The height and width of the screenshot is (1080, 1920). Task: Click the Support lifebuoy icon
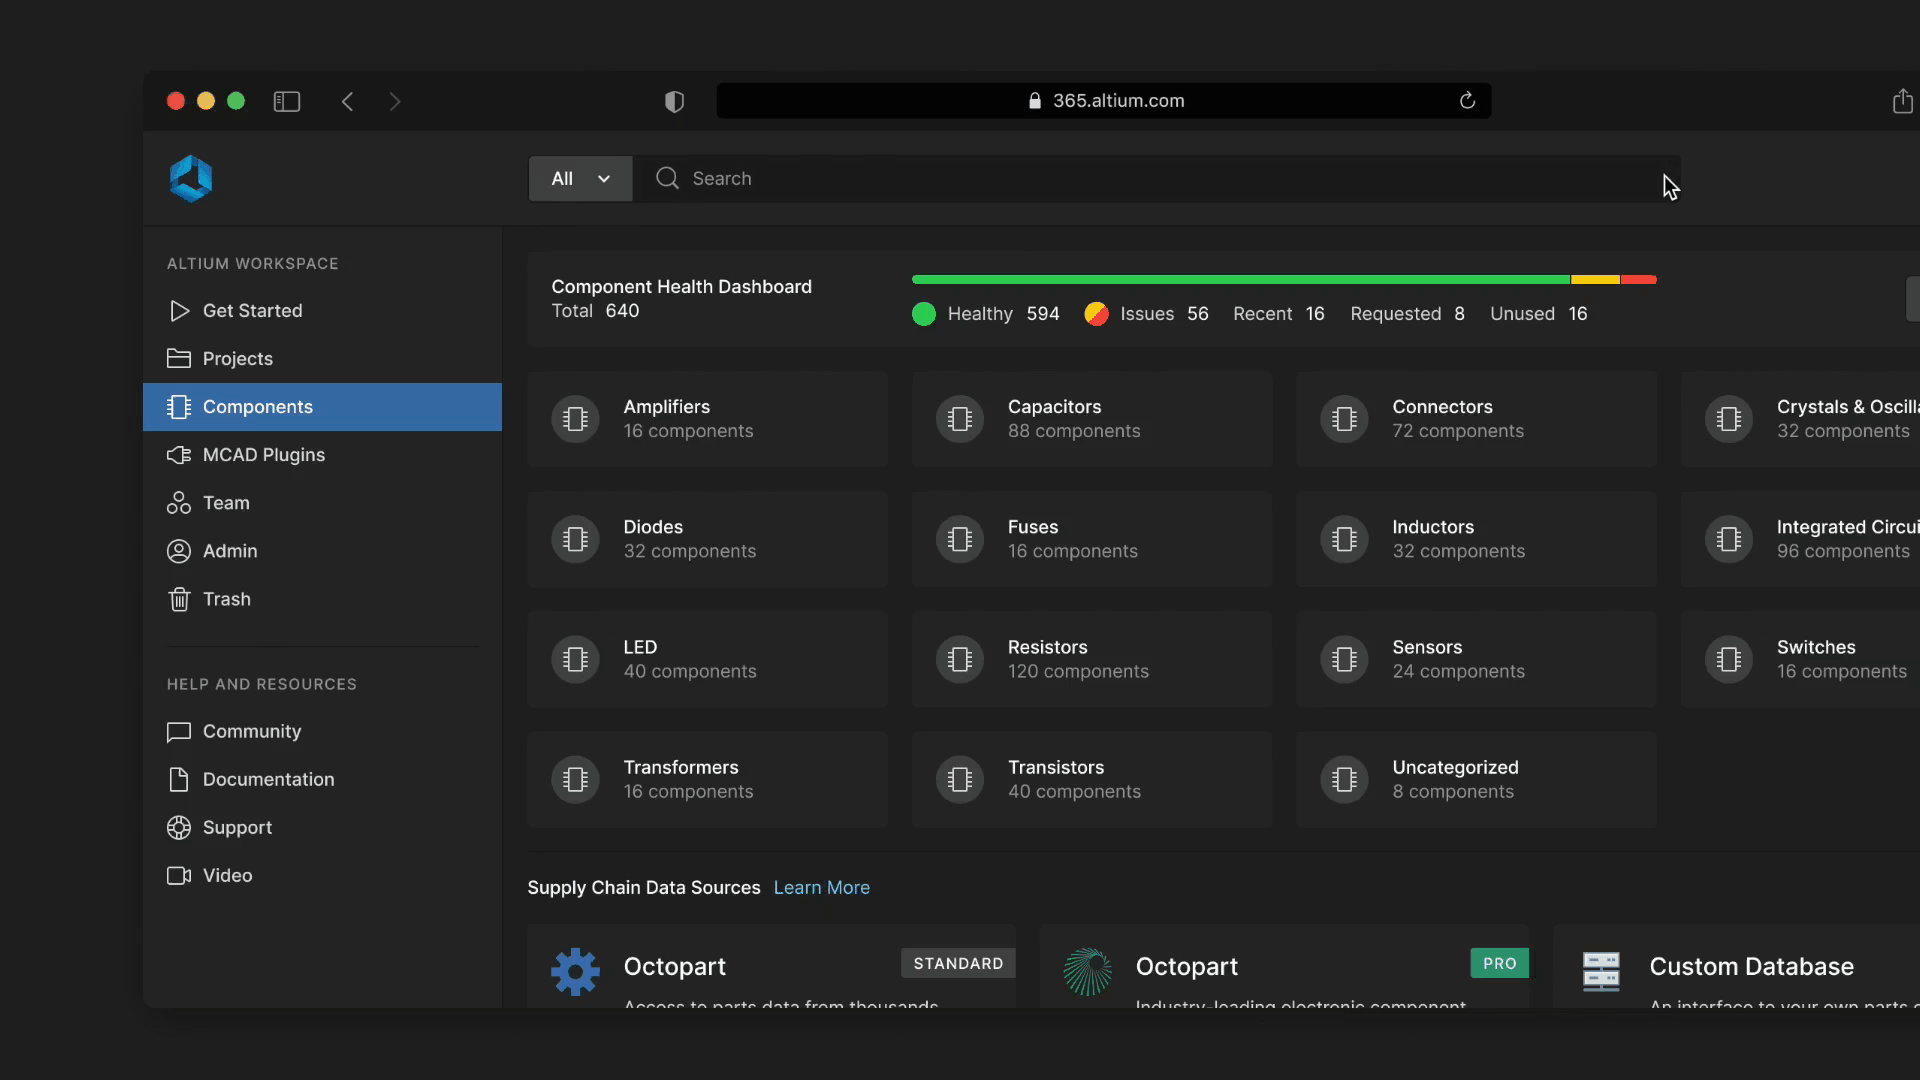pos(179,828)
